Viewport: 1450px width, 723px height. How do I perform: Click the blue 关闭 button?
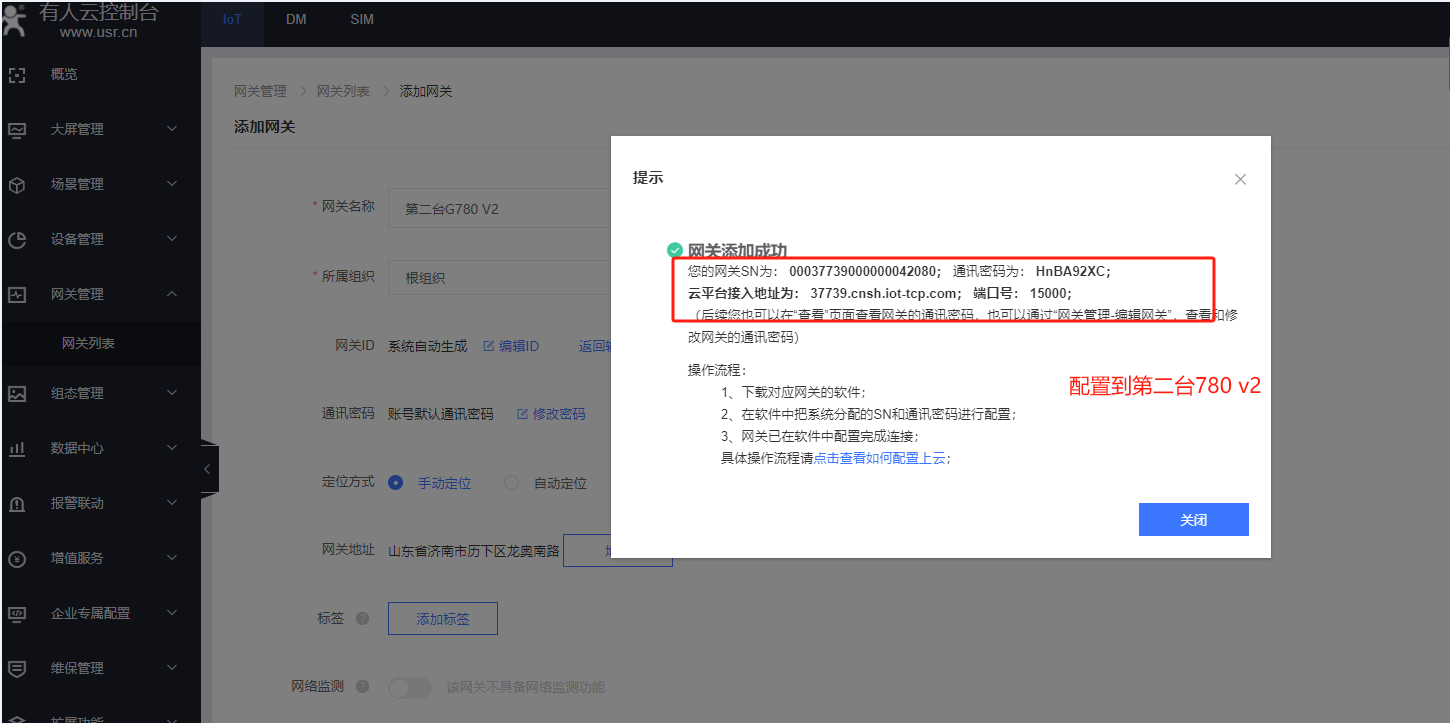coord(1193,520)
